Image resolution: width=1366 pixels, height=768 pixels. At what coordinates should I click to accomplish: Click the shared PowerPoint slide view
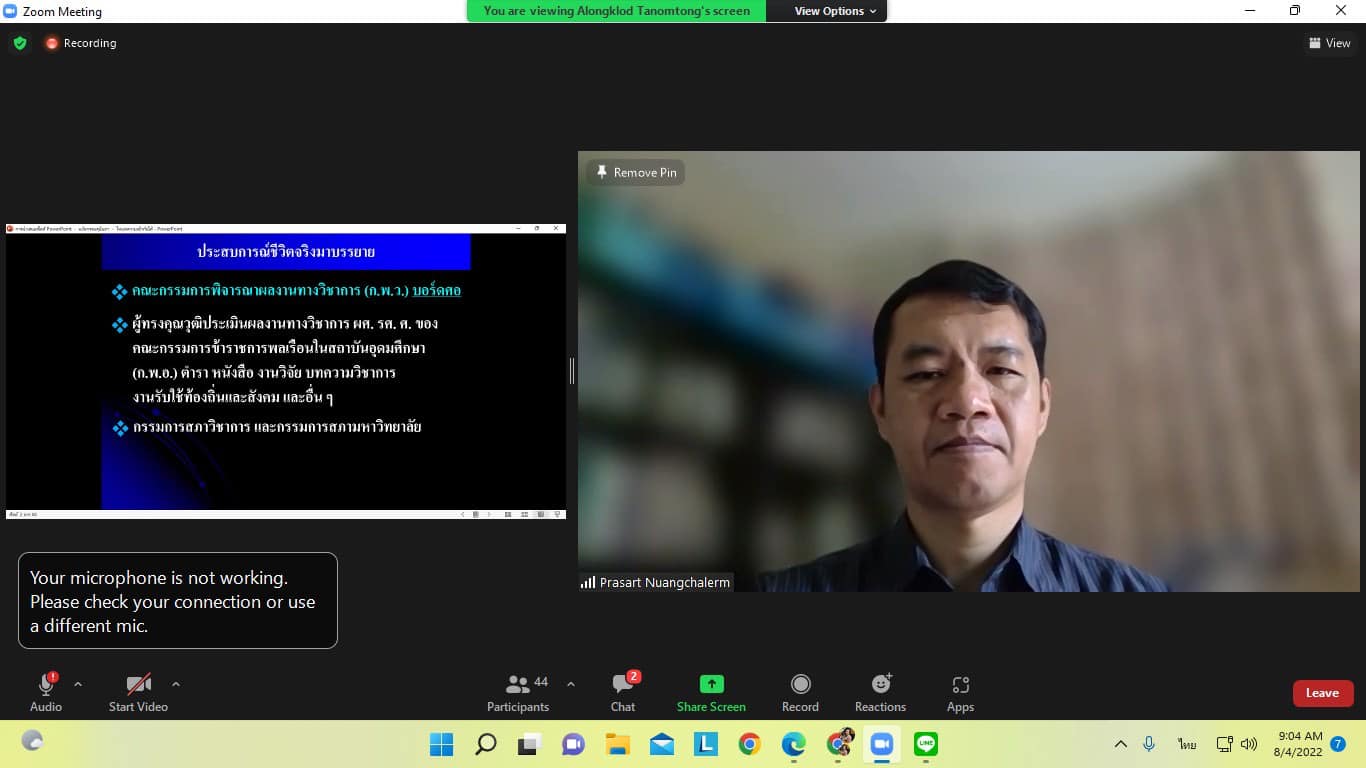pyautogui.click(x=286, y=371)
